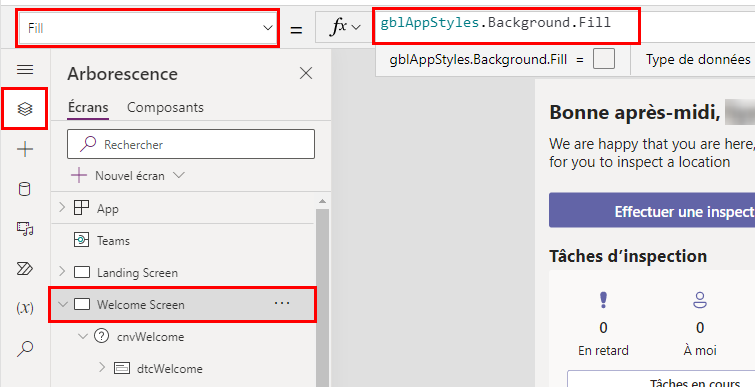Viewport: 755px width, 387px height.
Task: Open the Nouvel écran dropdown chevron
Action: click(179, 175)
